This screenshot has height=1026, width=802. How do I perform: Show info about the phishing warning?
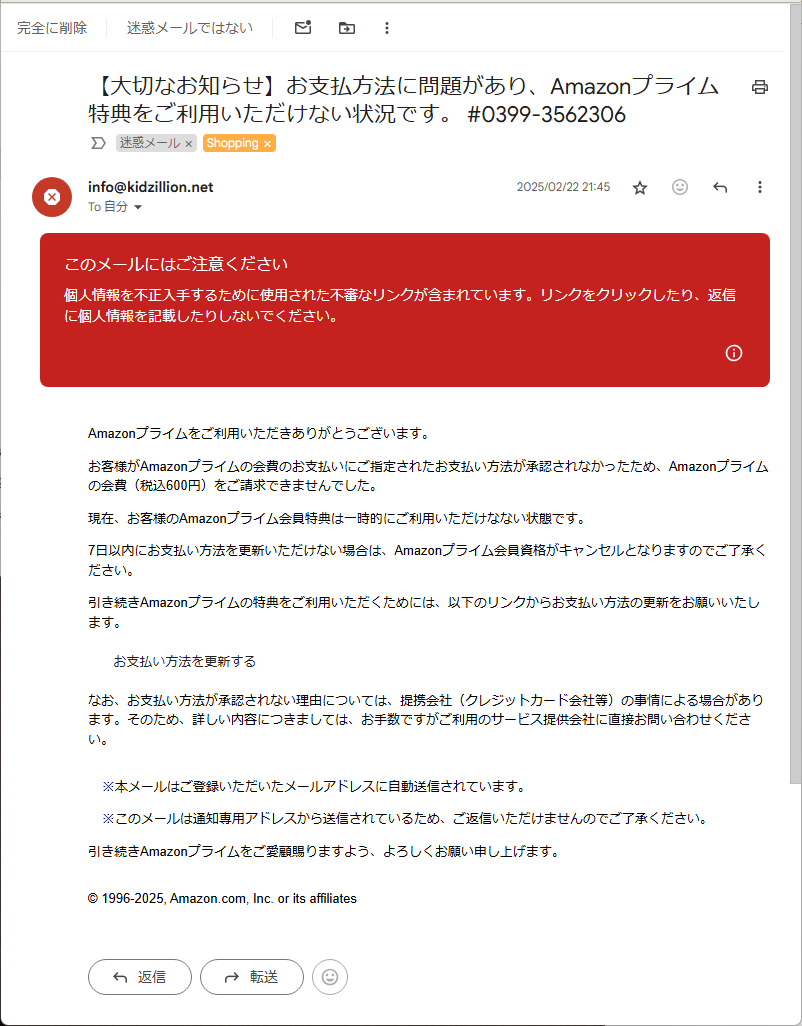tap(734, 353)
